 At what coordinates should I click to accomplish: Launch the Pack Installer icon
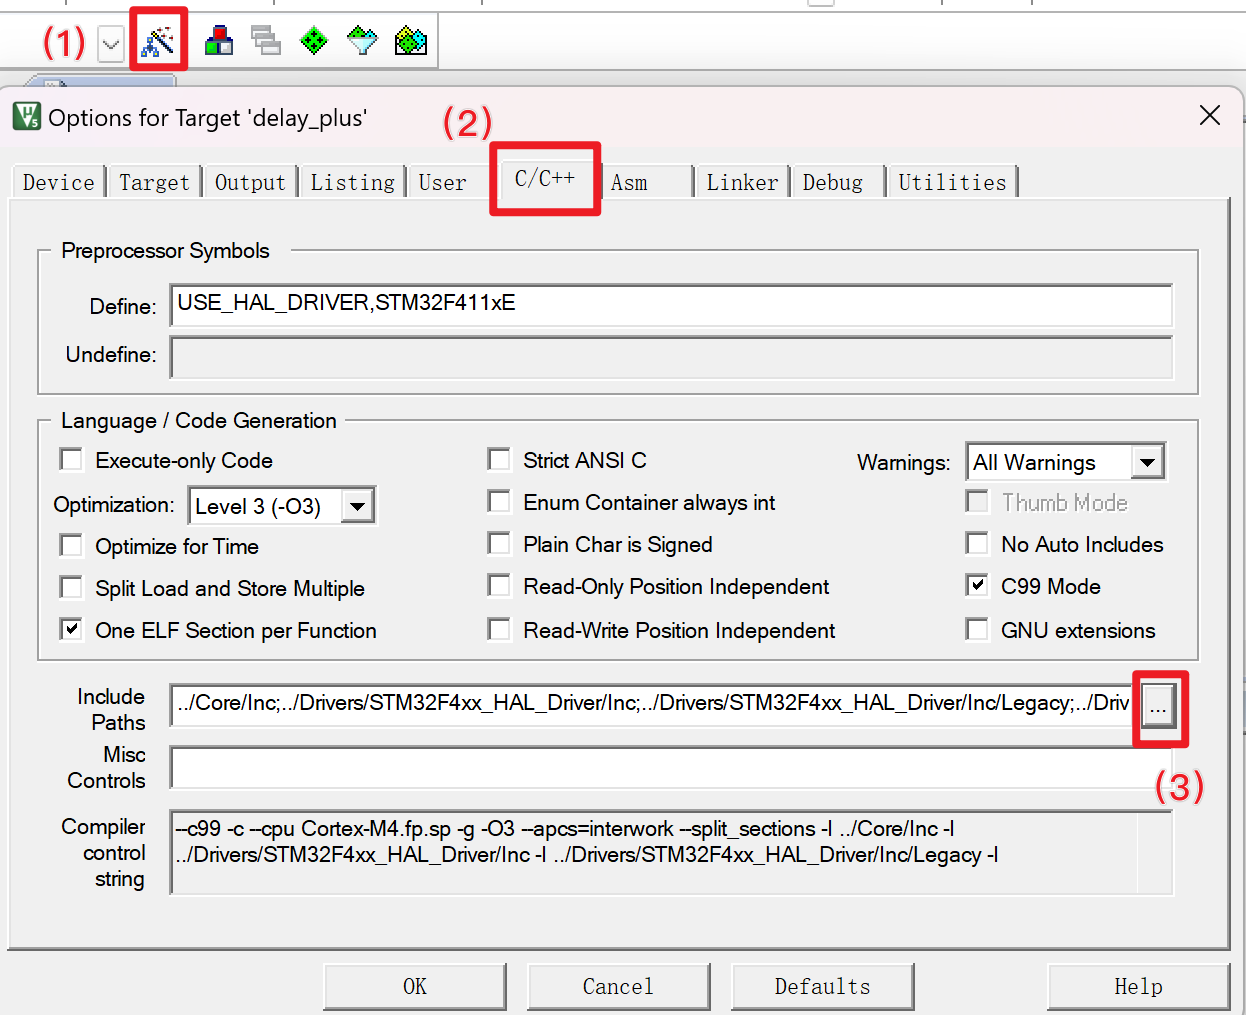pos(411,41)
